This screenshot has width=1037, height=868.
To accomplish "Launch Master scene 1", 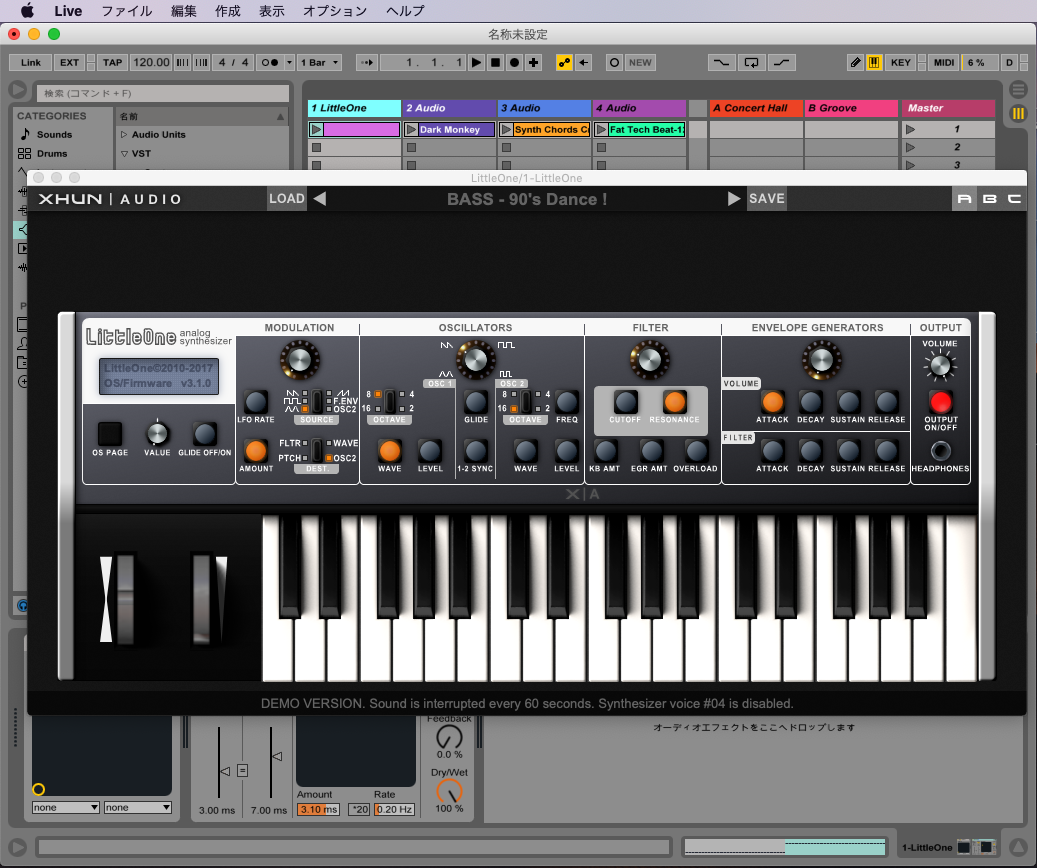I will (911, 130).
